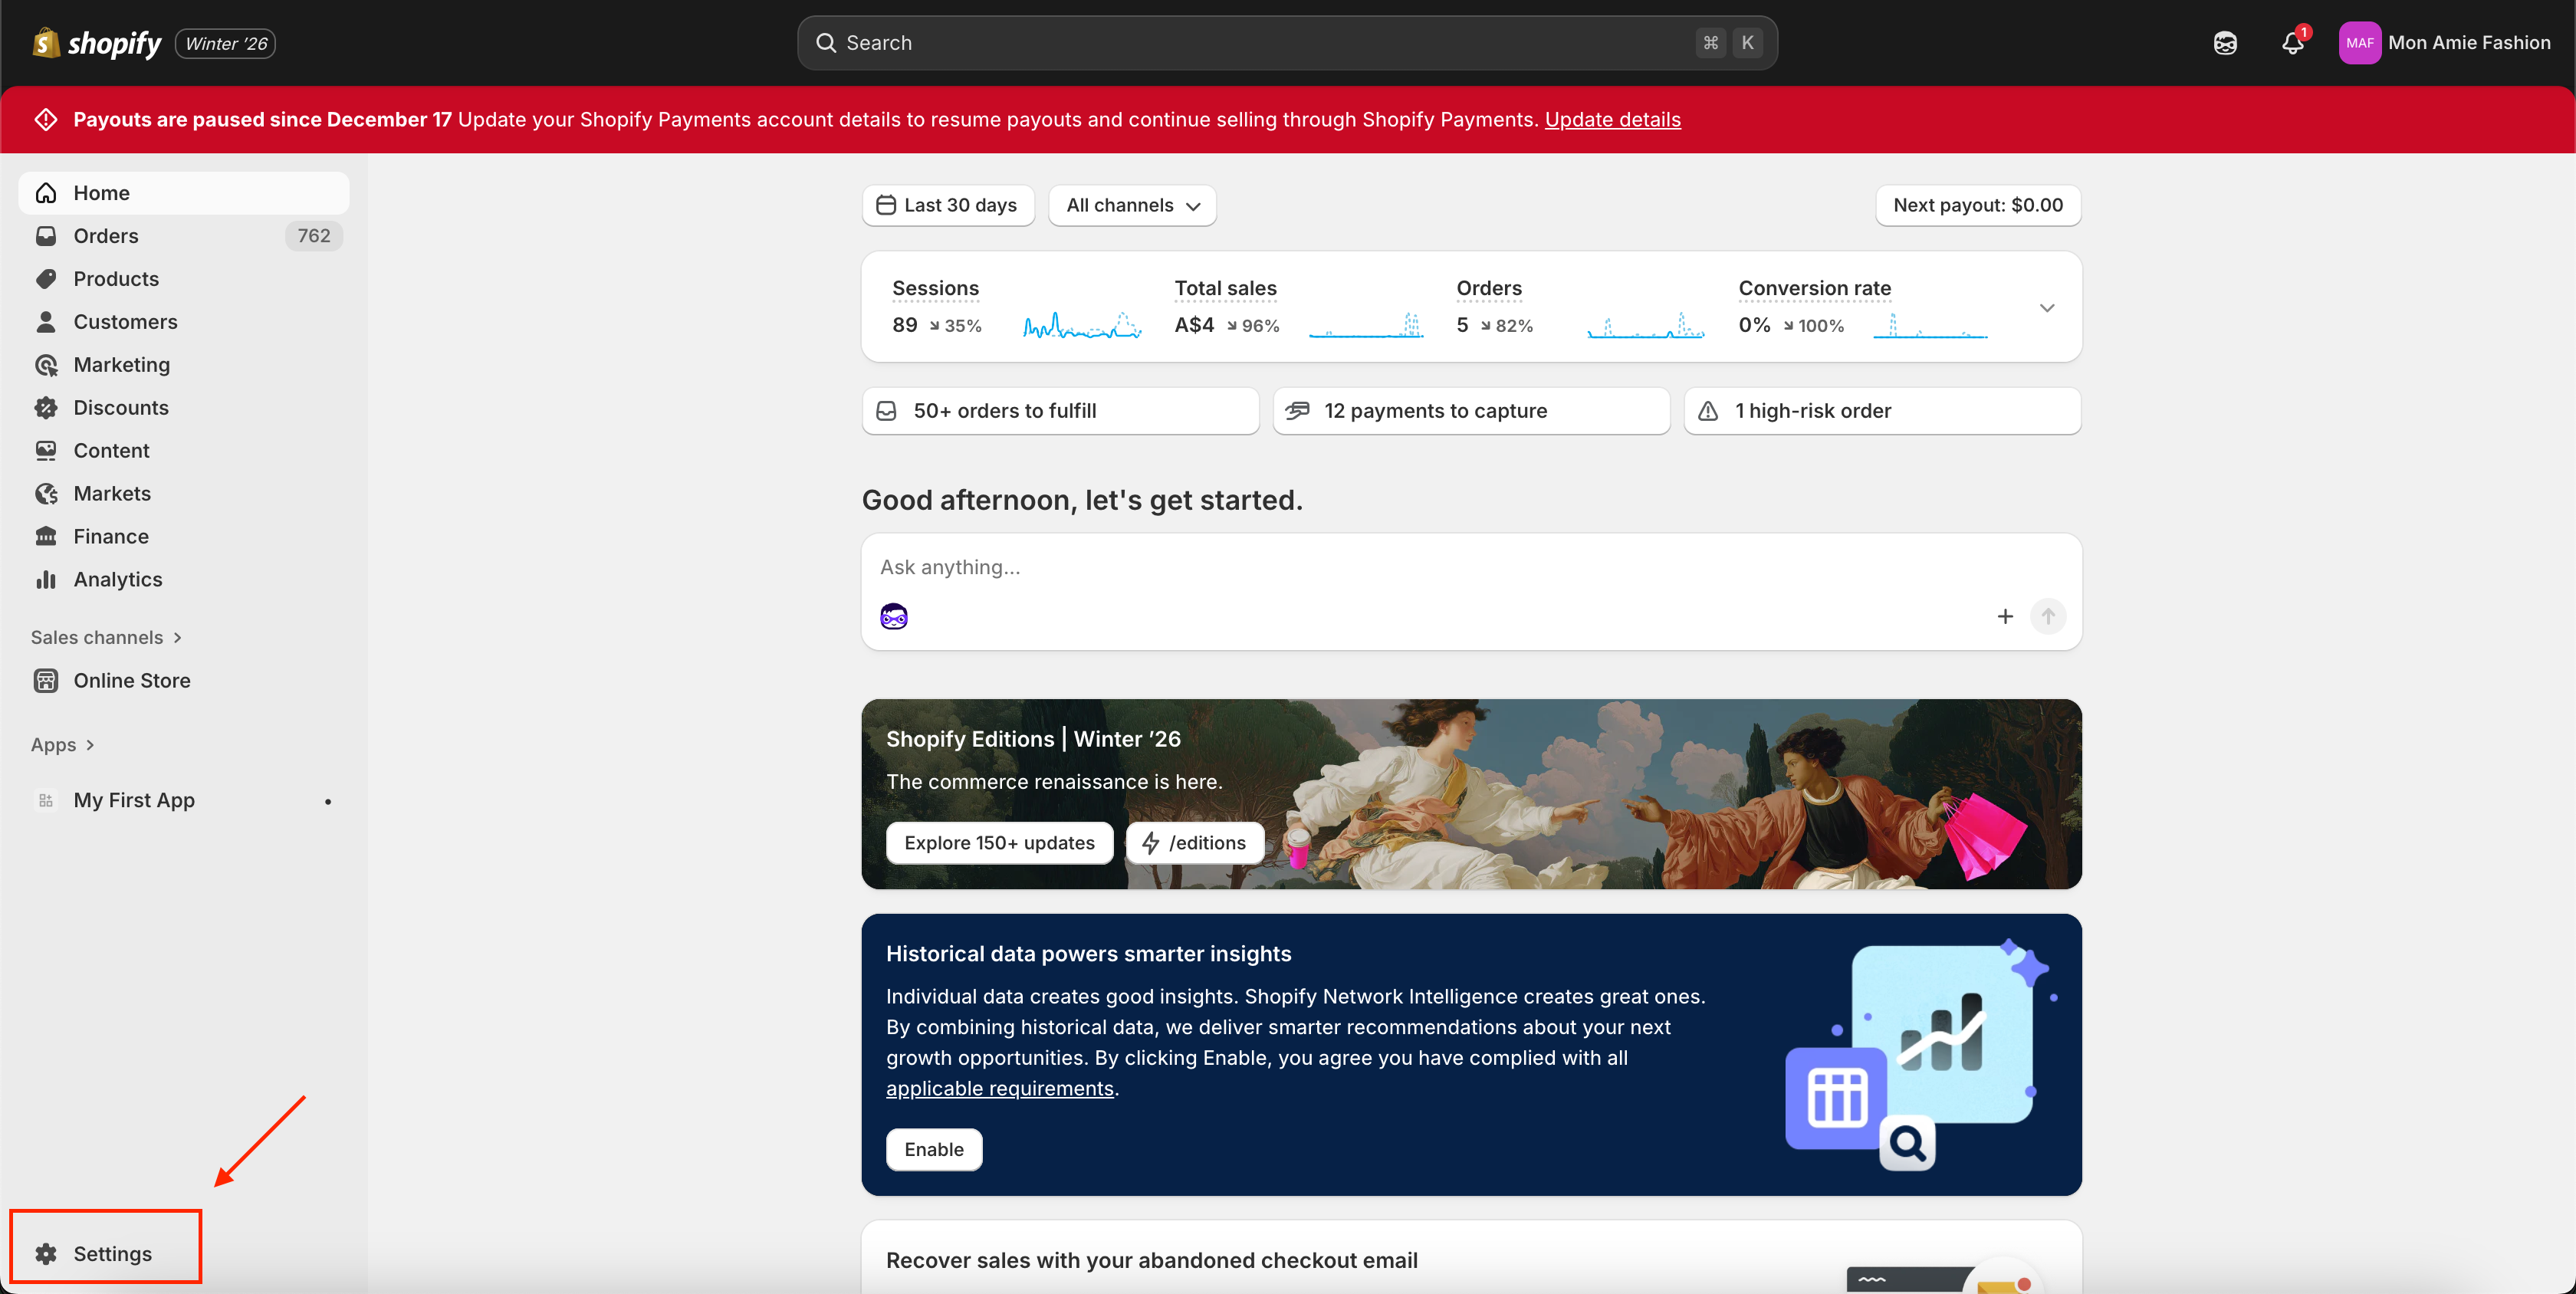Click the Settings gear in the sidebar
The width and height of the screenshot is (2576, 1294).
click(x=46, y=1253)
